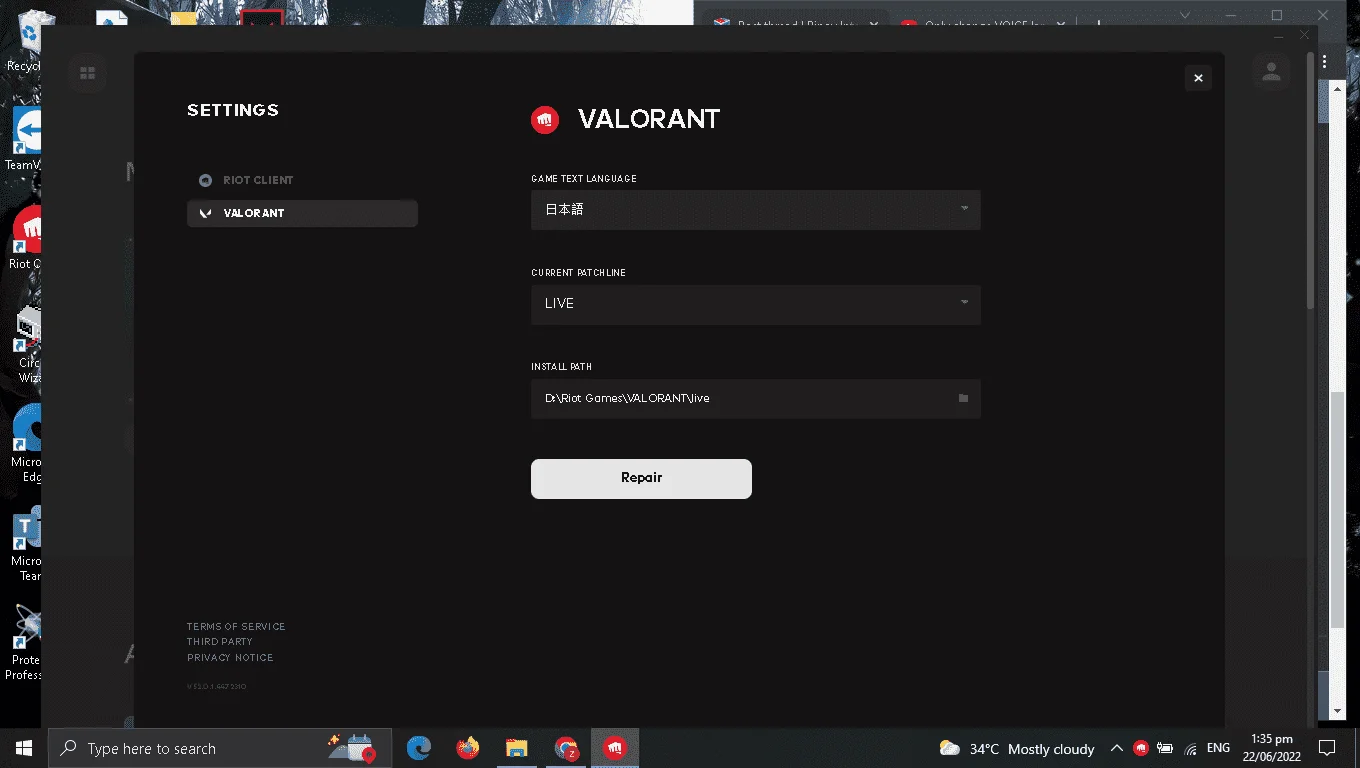The width and height of the screenshot is (1360, 768).
Task: Open the Riot Client desktop shortcut
Action: click(x=26, y=238)
